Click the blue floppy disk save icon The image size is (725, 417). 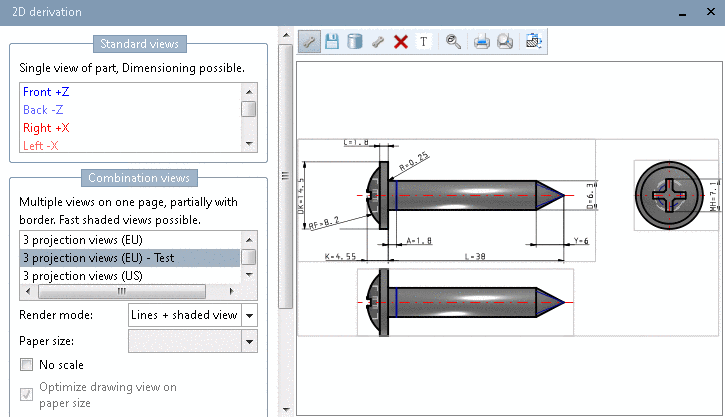(333, 42)
